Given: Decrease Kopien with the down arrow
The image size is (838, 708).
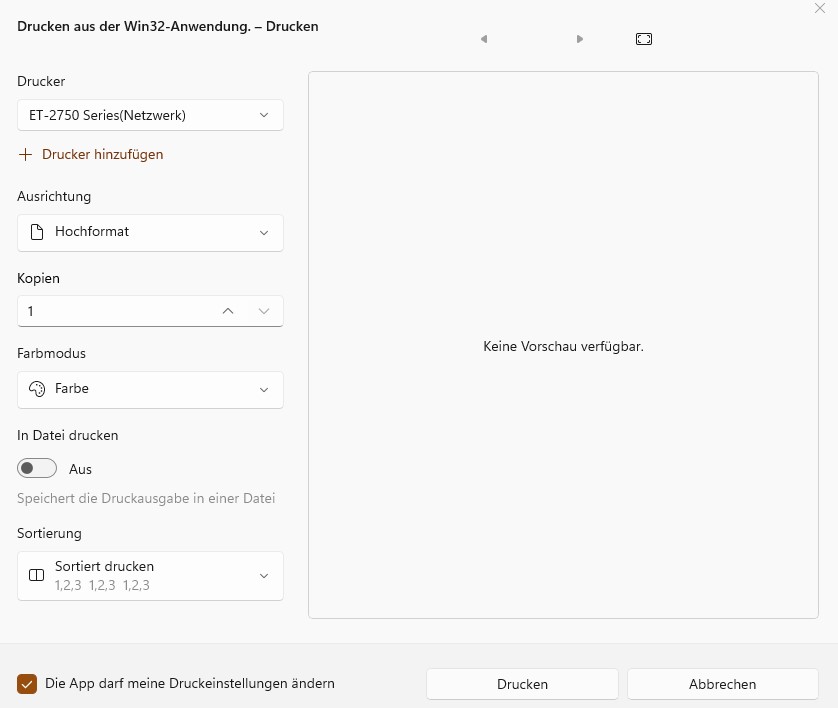Looking at the screenshot, I should click(x=264, y=311).
